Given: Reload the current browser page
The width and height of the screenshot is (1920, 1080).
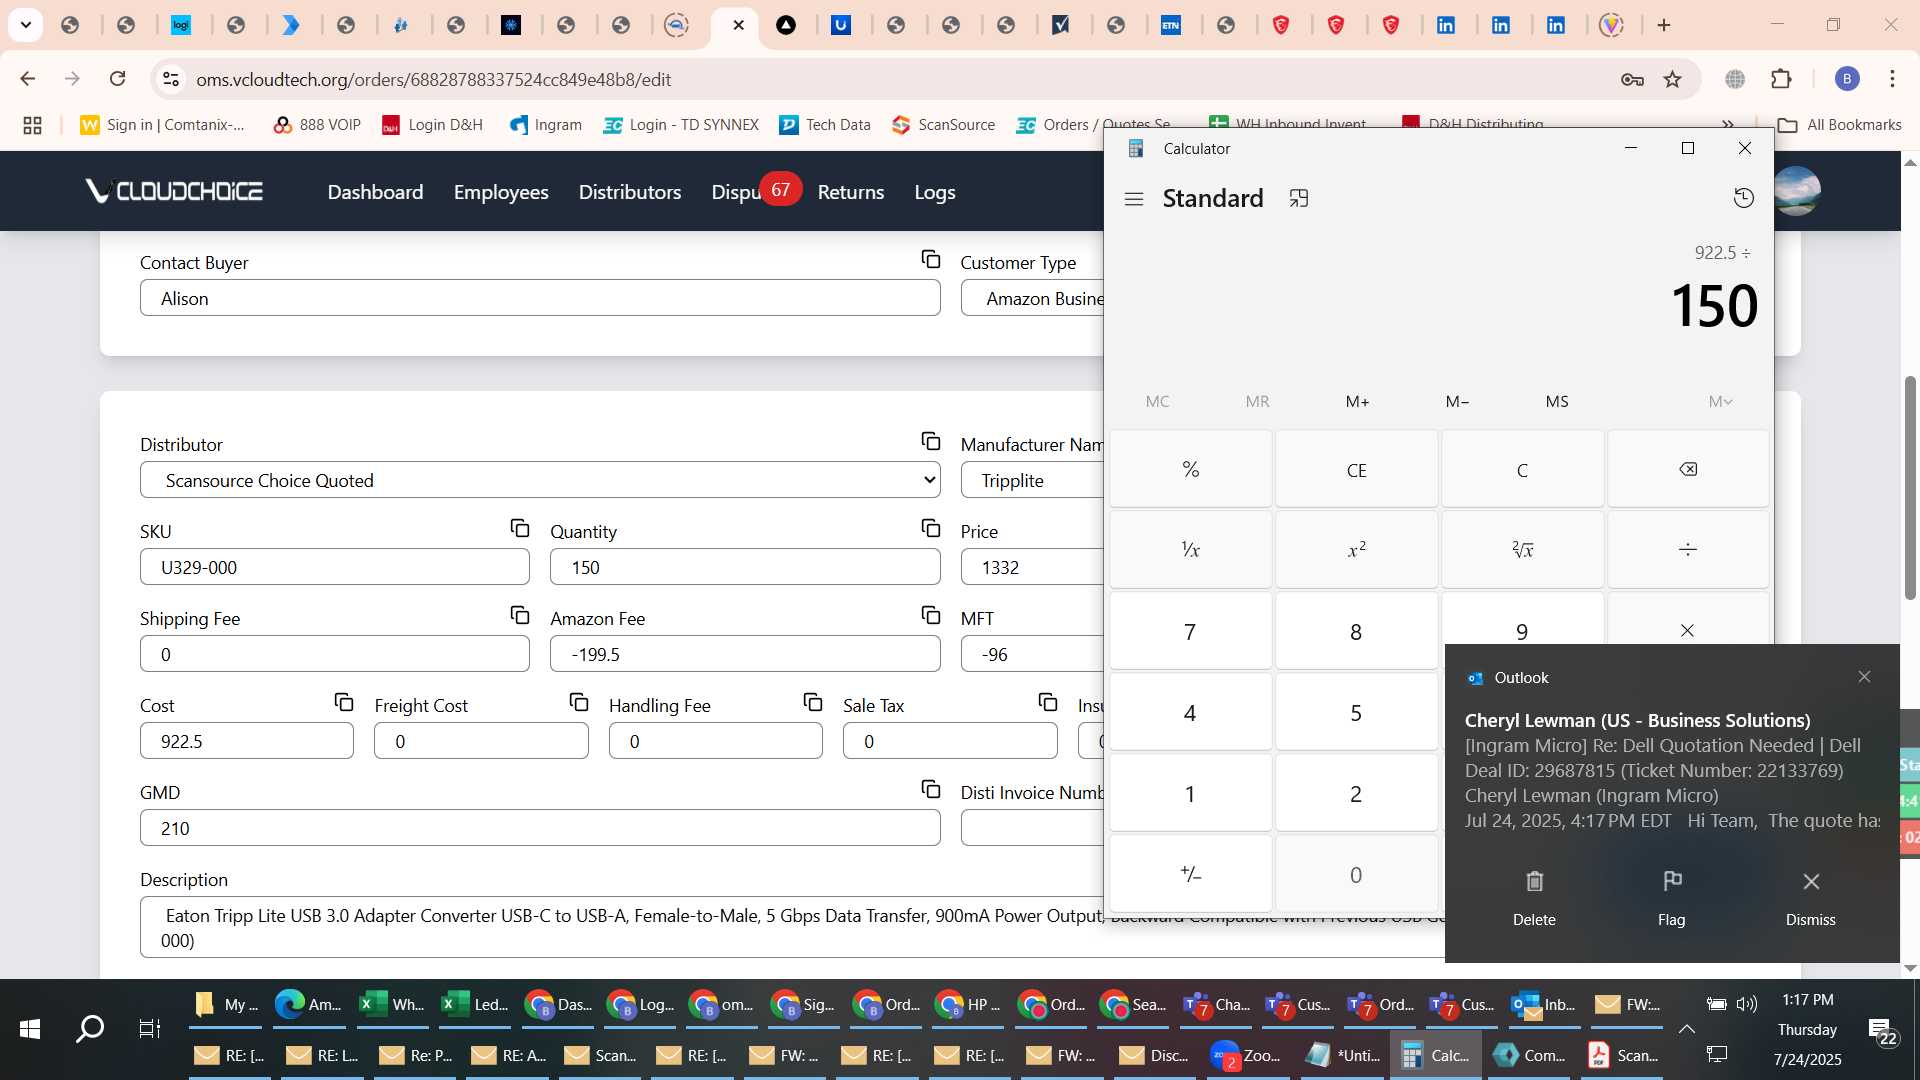Looking at the screenshot, I should [118, 79].
